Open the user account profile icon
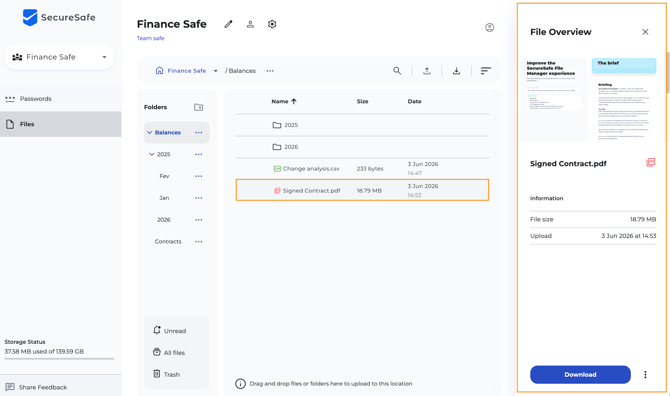The height and width of the screenshot is (396, 670). point(490,28)
